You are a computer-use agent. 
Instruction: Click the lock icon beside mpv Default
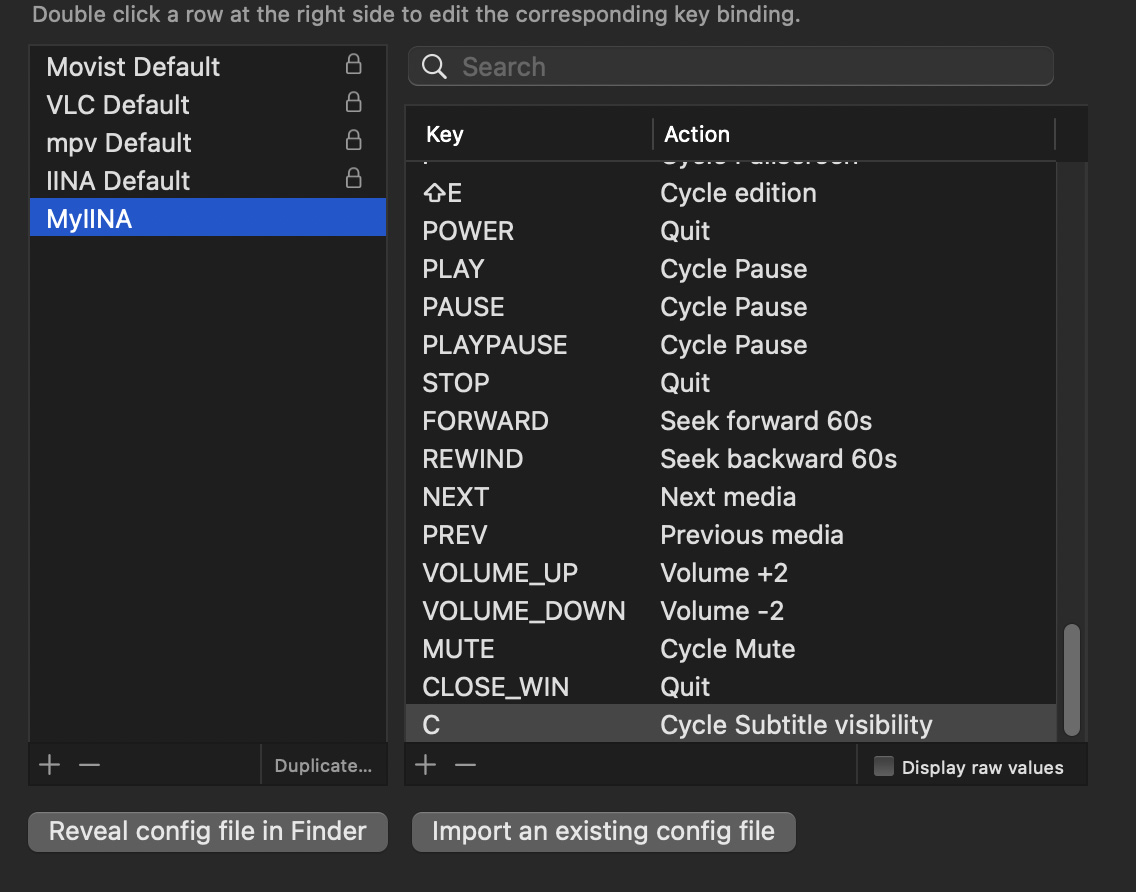353,141
